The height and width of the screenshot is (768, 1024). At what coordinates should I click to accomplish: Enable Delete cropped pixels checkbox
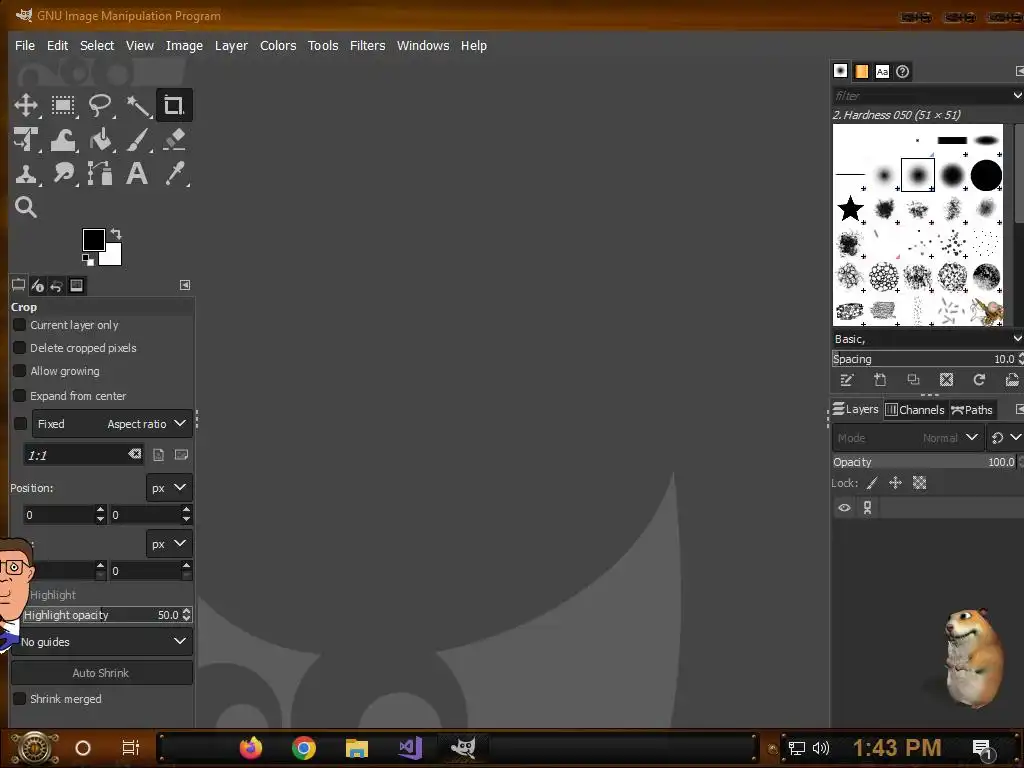pyautogui.click(x=20, y=347)
